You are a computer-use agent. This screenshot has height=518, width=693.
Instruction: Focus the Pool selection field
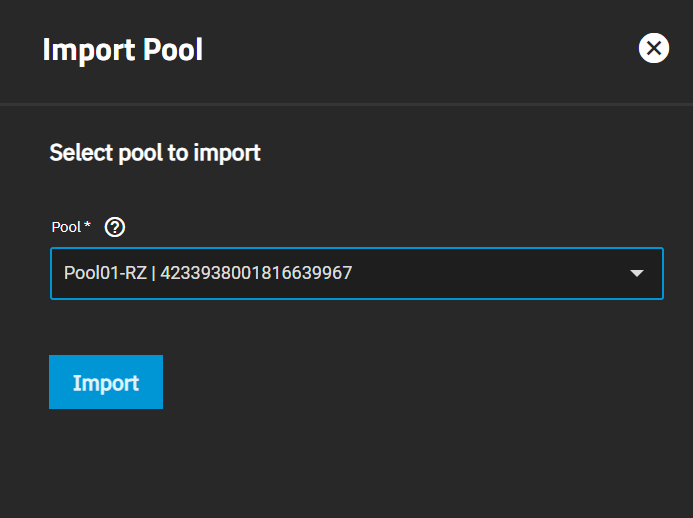(357, 273)
